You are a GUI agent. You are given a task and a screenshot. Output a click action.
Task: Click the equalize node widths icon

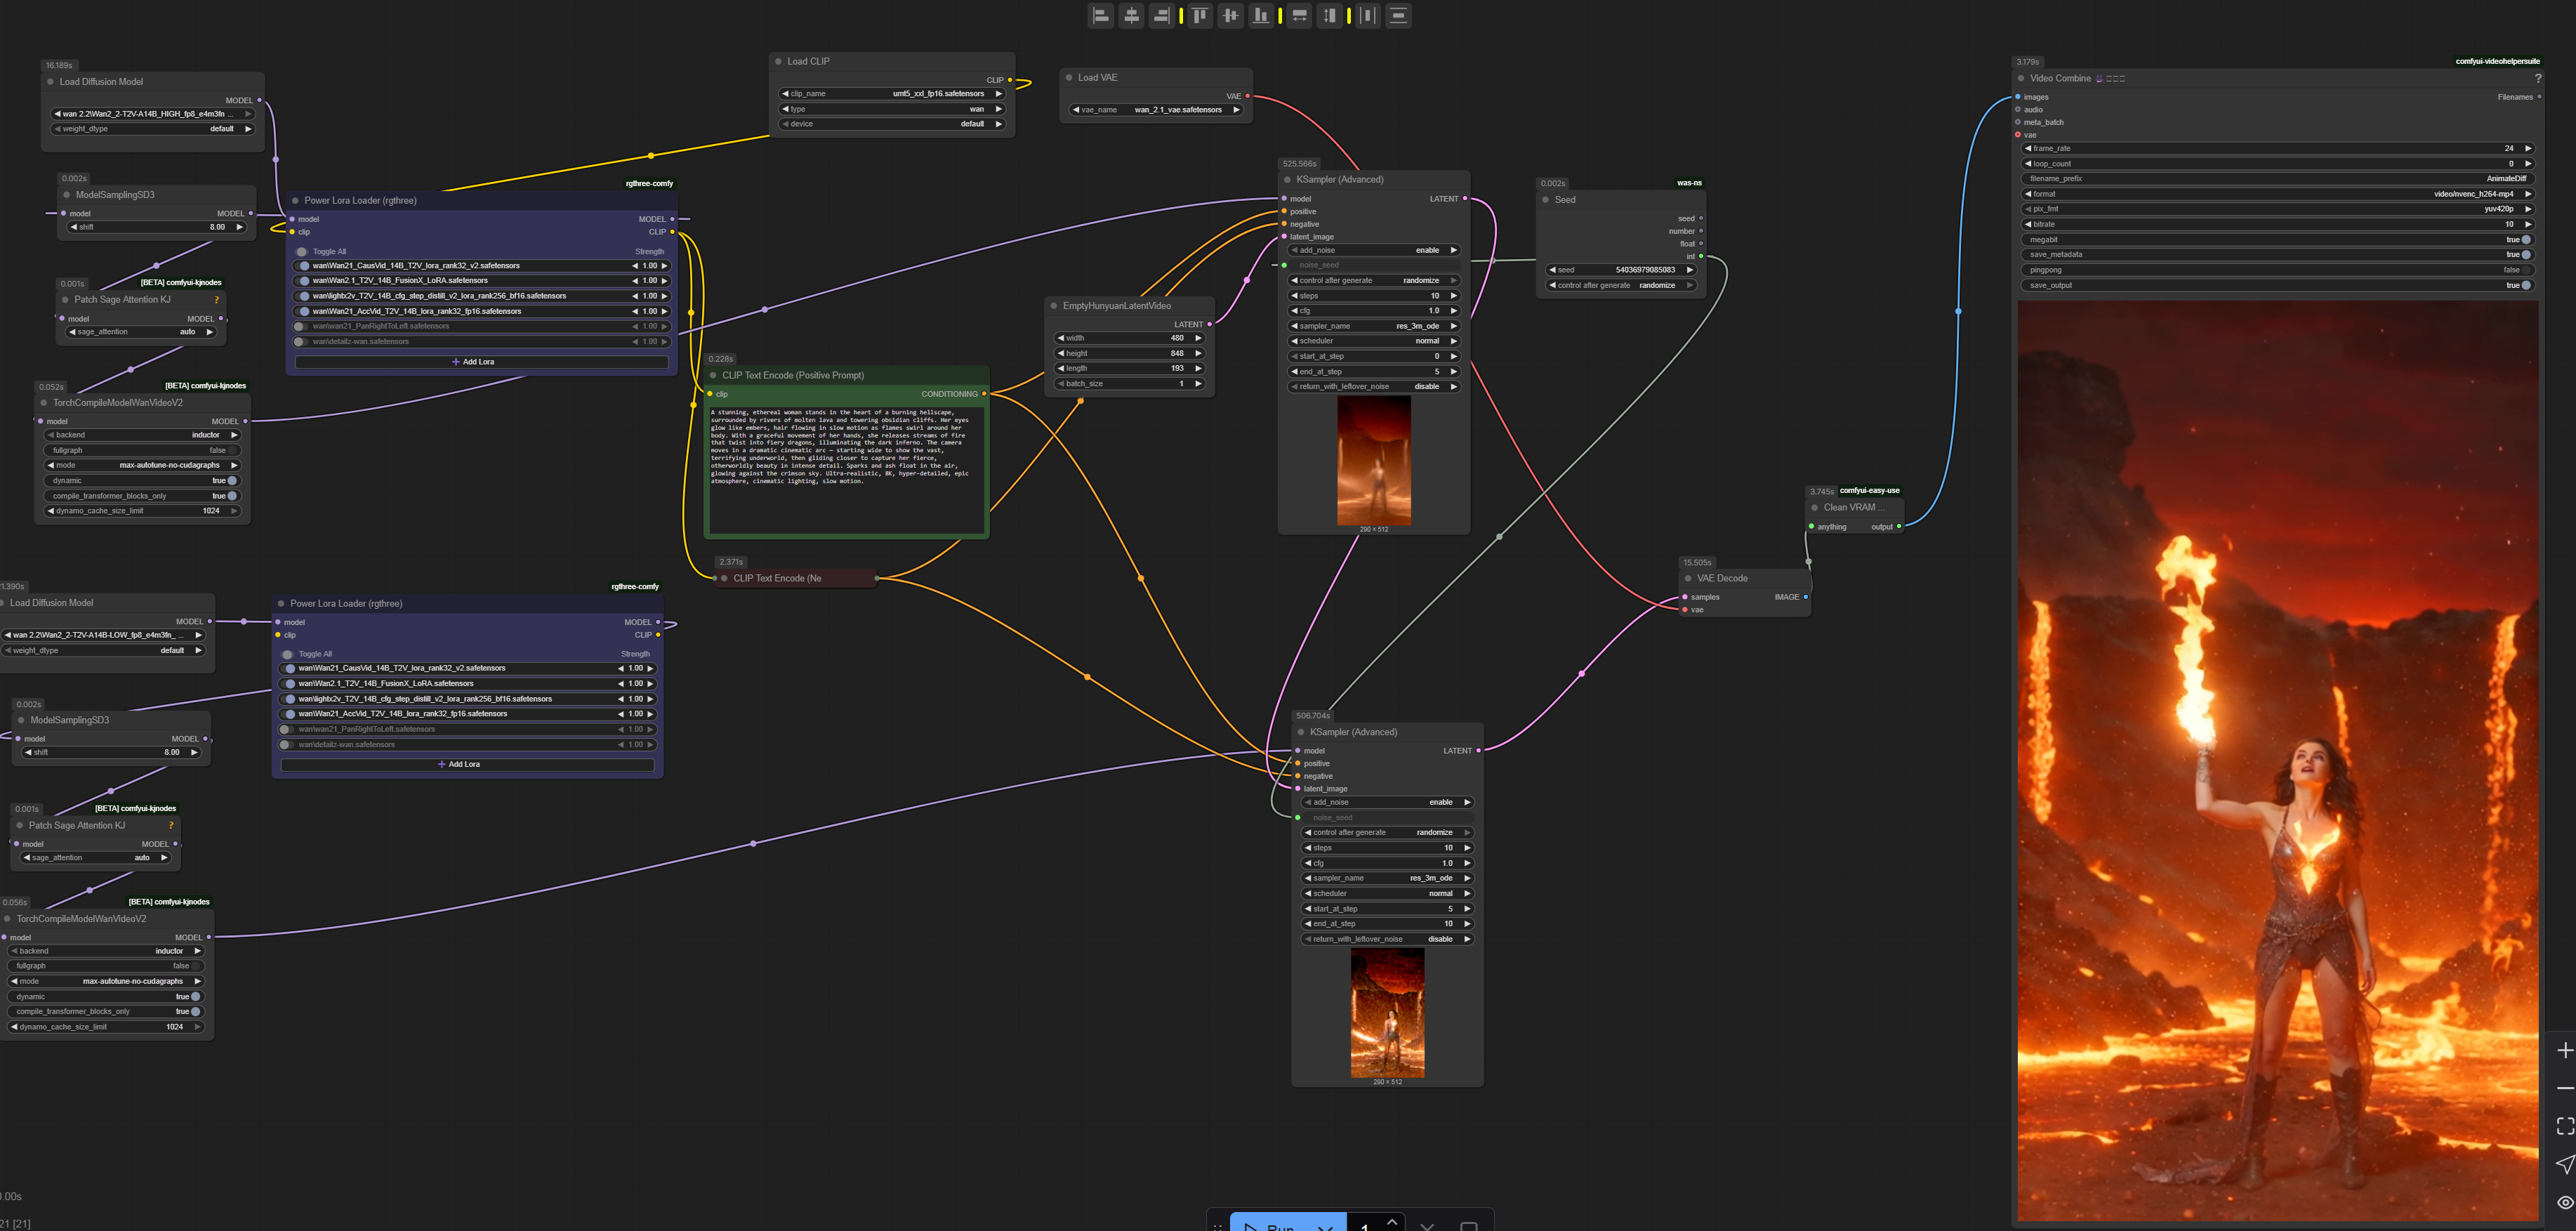1299,15
